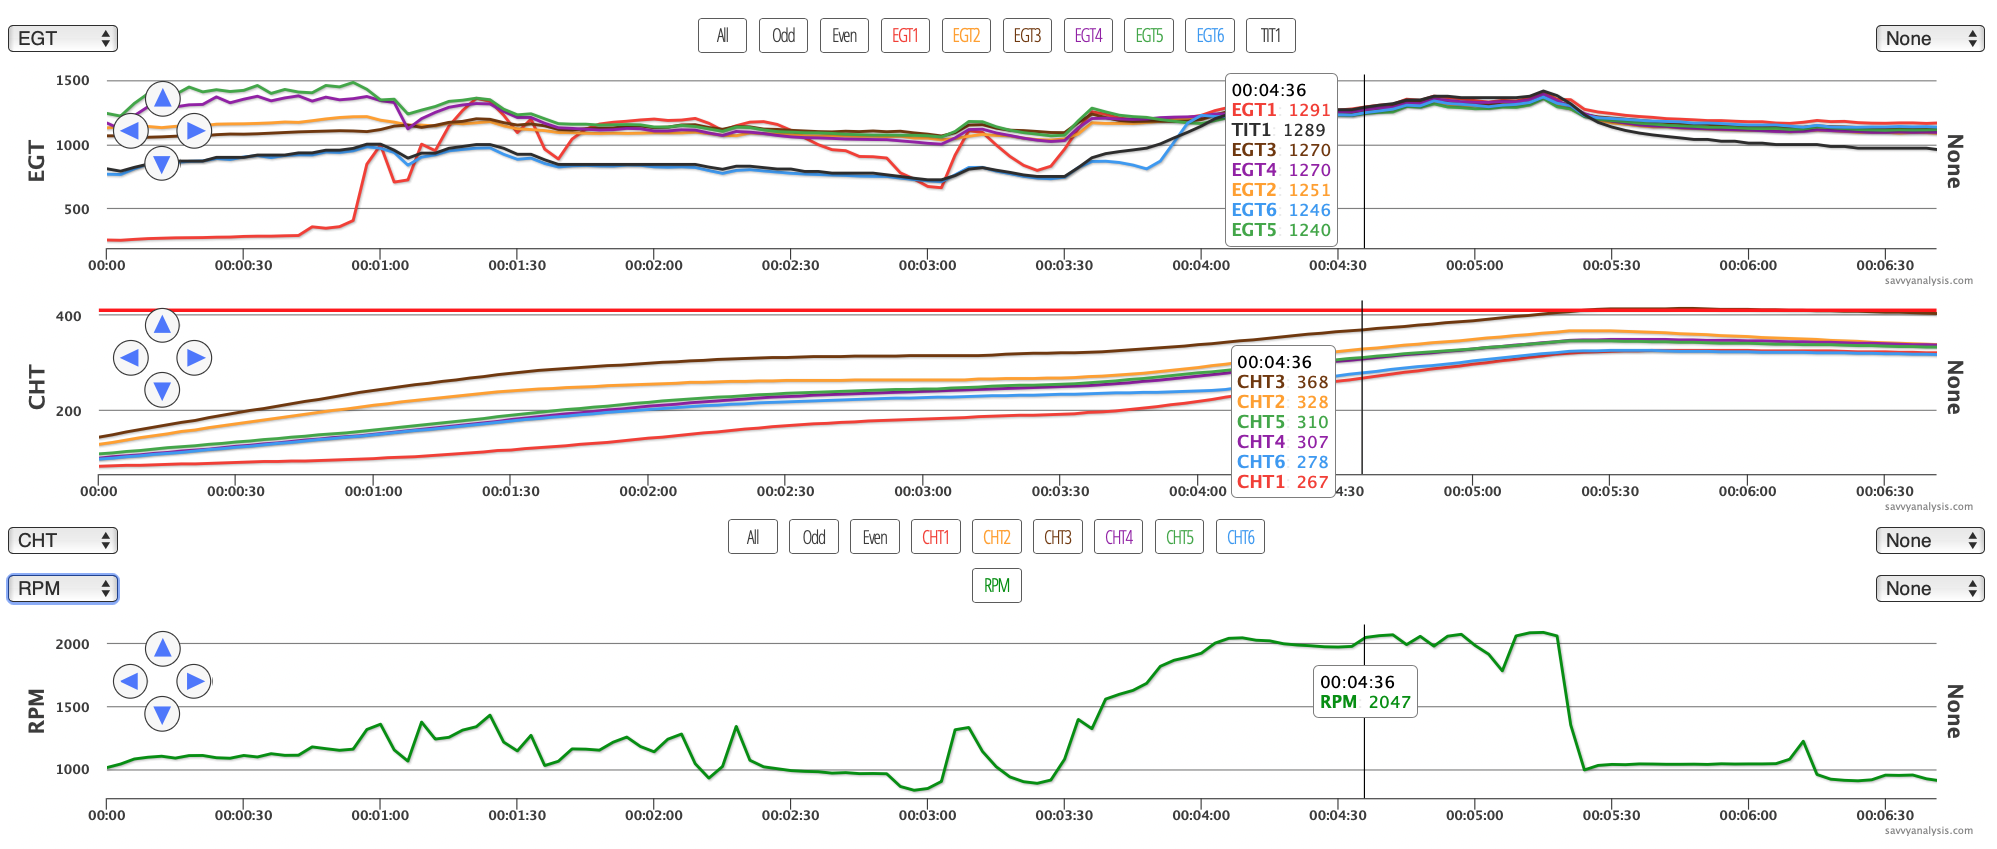This screenshot has height=849, width=1997.
Task: Open CHT chart secondary None dropdown
Action: (1930, 540)
